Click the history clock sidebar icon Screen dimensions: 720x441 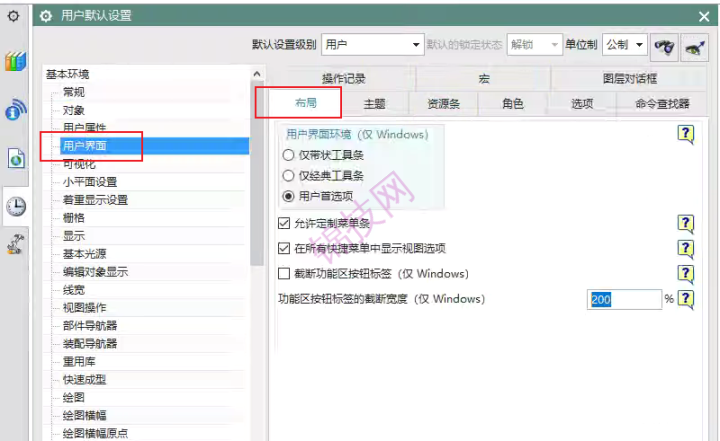[x=15, y=206]
